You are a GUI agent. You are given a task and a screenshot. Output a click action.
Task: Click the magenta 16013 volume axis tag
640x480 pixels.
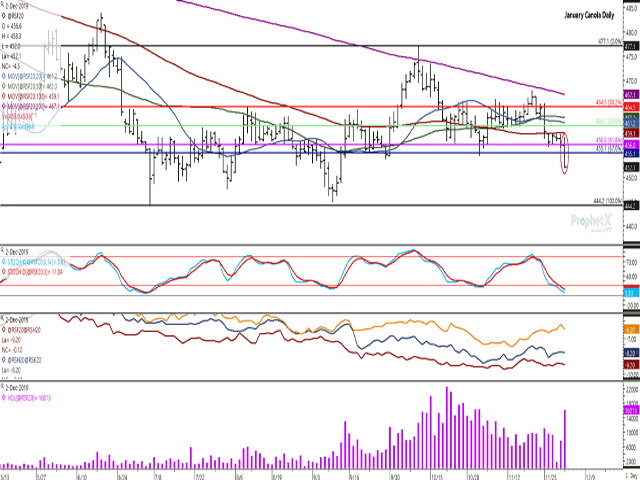(631, 411)
